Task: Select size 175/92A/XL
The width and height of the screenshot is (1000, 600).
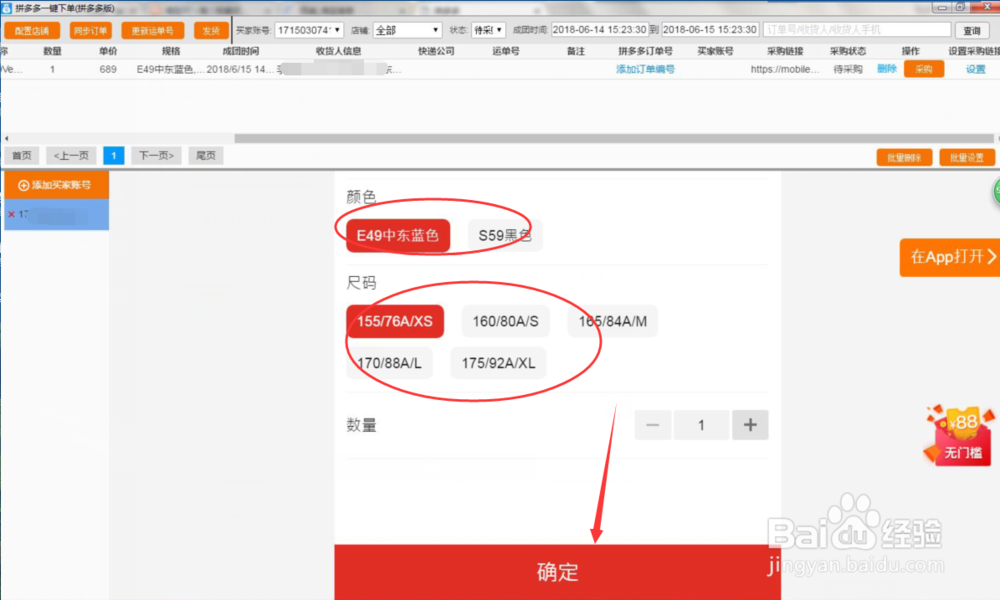Action: click(498, 363)
